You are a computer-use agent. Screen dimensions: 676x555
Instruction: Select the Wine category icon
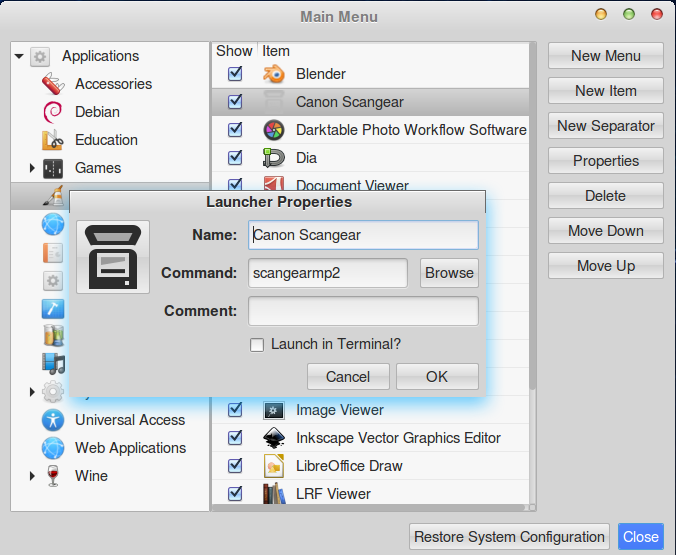click(53, 476)
